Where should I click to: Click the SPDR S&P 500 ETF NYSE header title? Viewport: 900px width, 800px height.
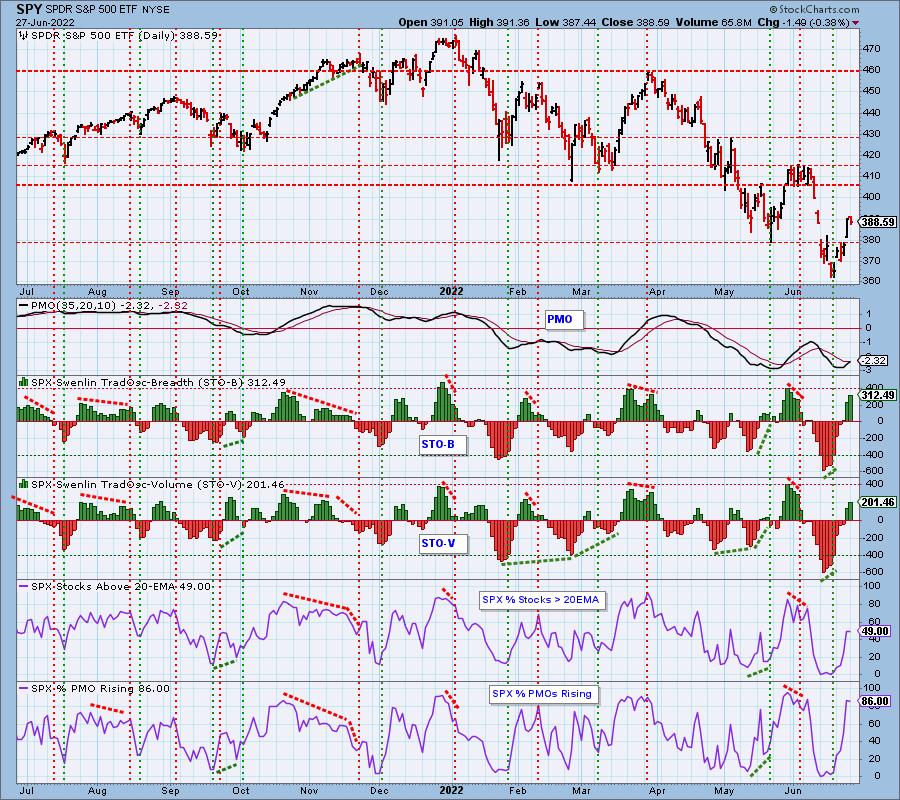(x=108, y=10)
